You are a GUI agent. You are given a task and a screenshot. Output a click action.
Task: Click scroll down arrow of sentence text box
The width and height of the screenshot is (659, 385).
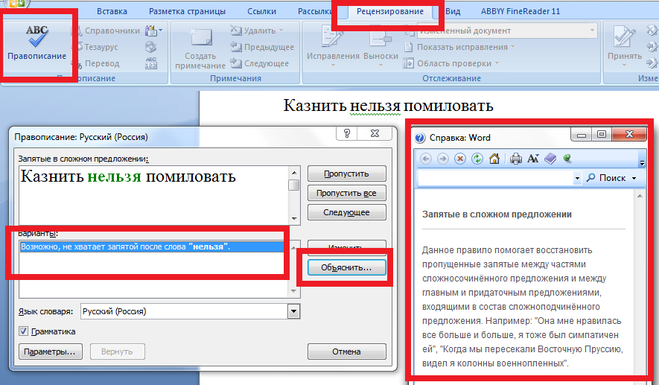(x=294, y=219)
